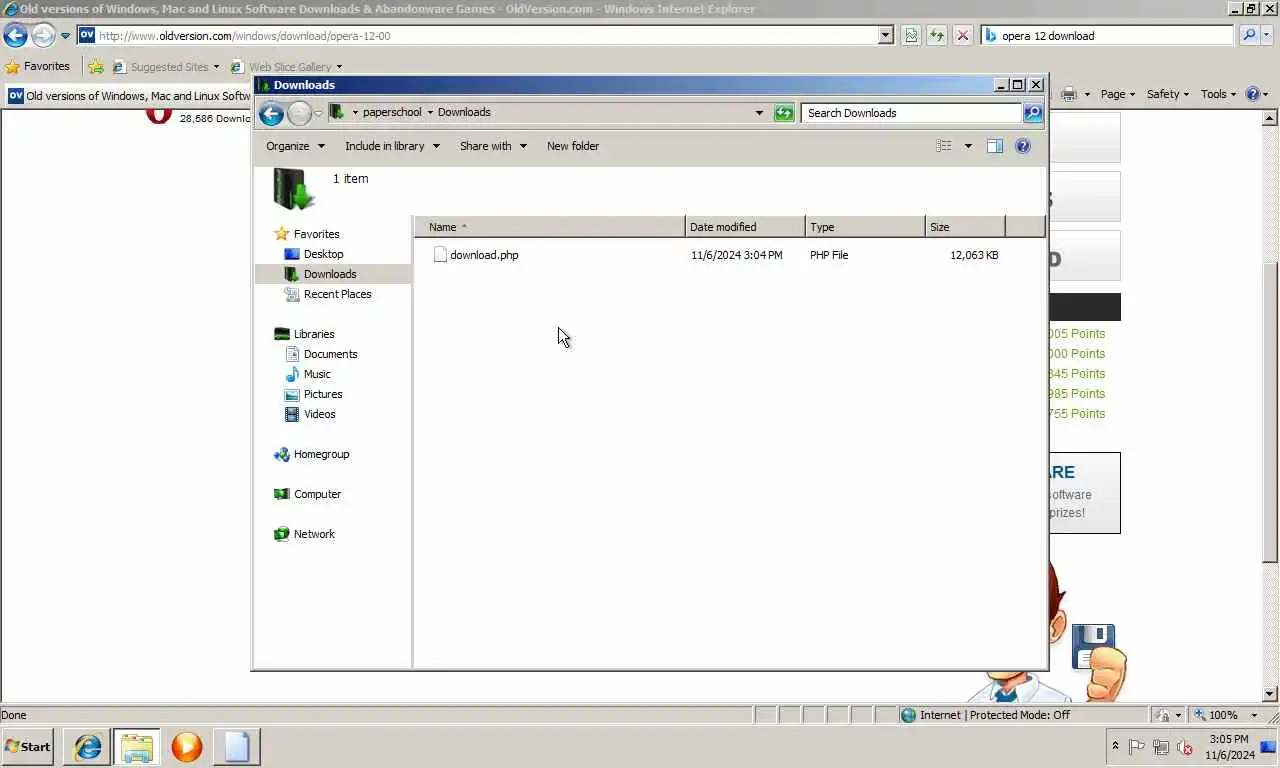Open the IE address bar dropdown arrow

coord(885,35)
